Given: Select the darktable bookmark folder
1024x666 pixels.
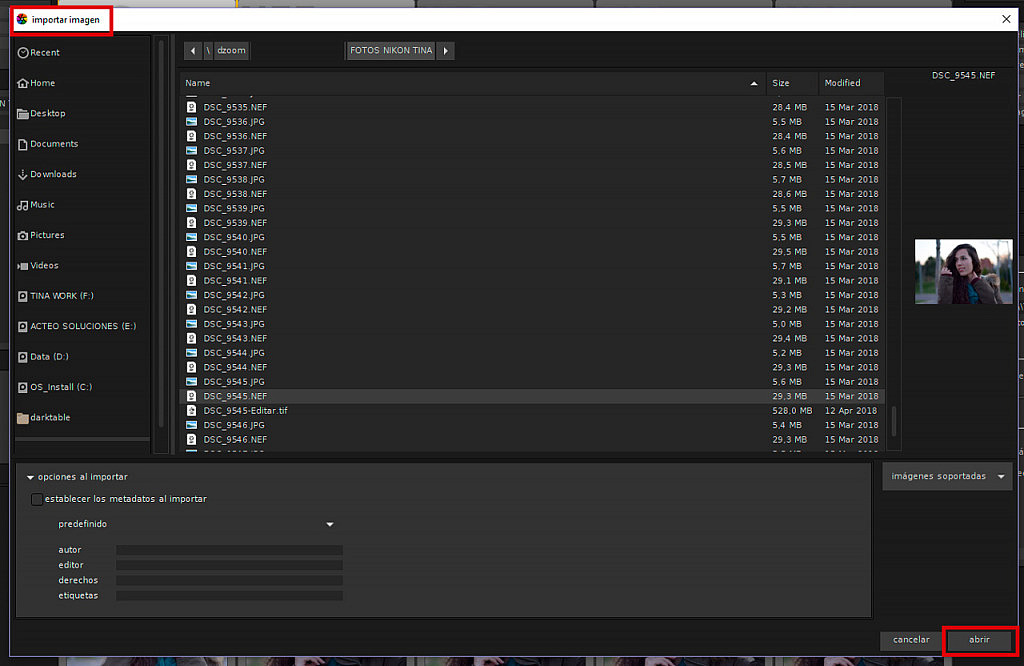Looking at the screenshot, I should pyautogui.click(x=50, y=417).
